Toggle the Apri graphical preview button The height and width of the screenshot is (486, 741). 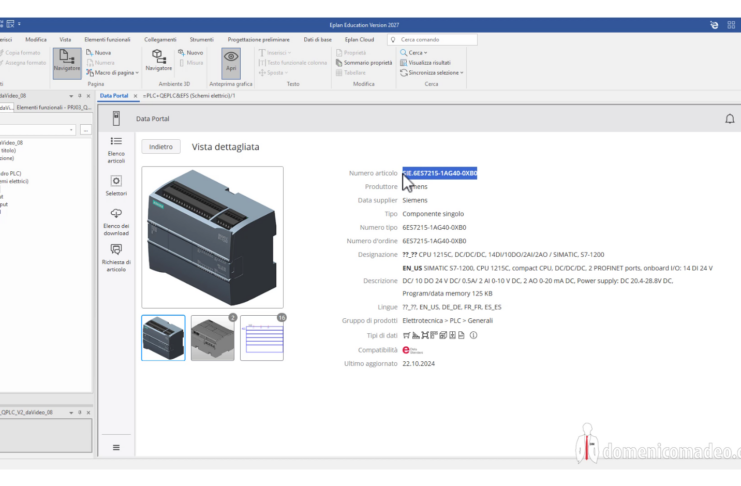pos(231,63)
